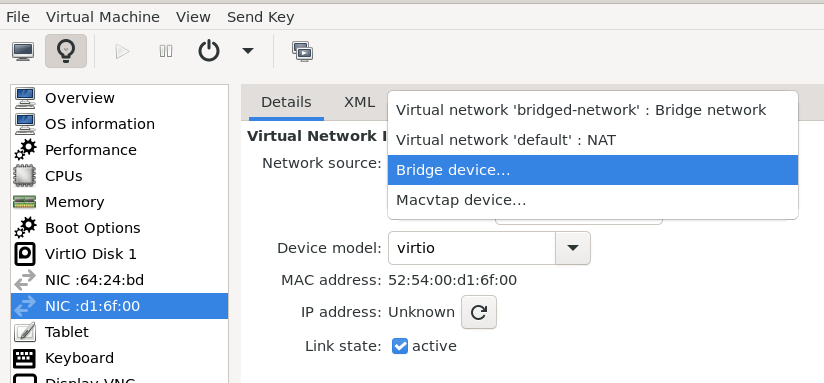
Task: Open the snapshots manager icon
Action: (303, 51)
